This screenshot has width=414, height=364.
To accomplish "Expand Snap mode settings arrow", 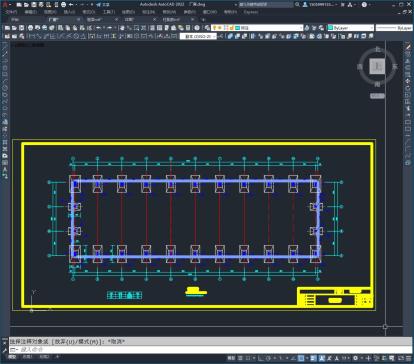I will click(253, 358).
